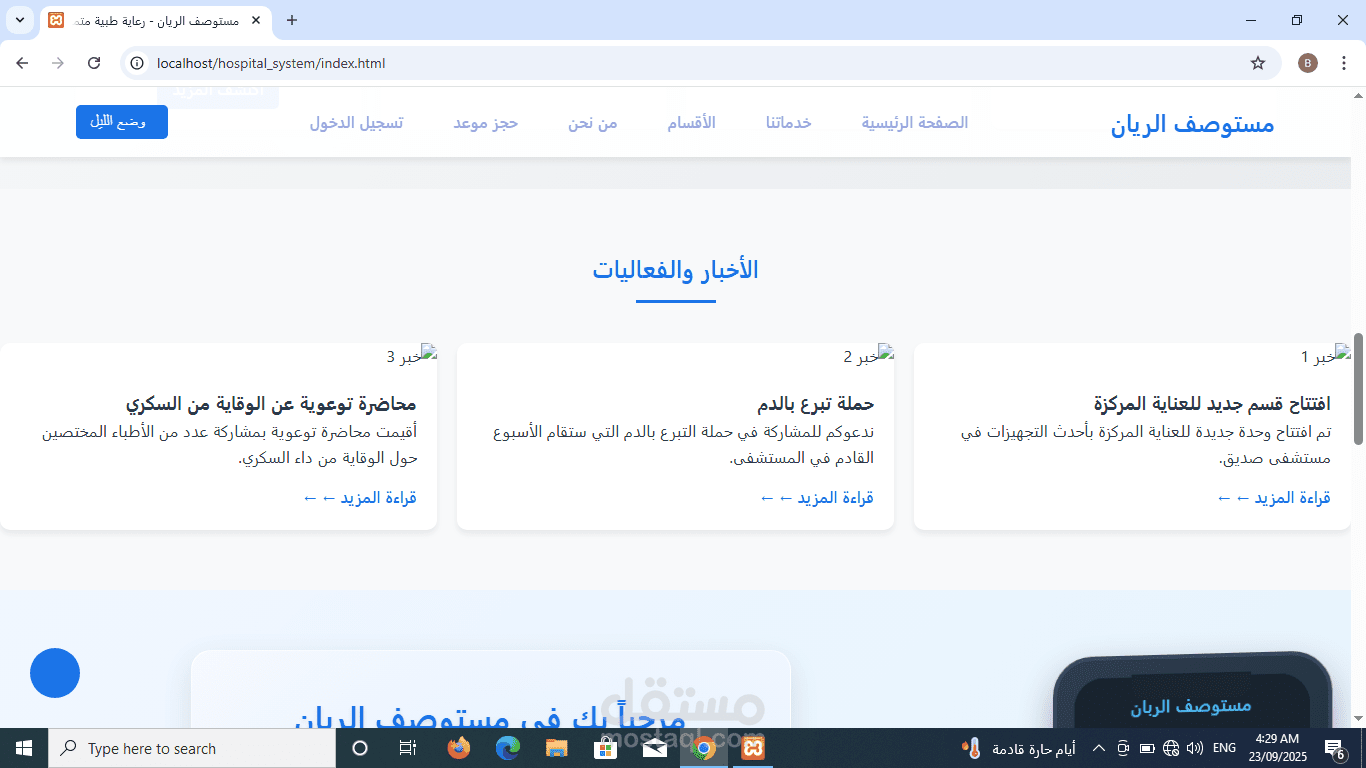The width and height of the screenshot is (1366, 768).
Task: Read more on افتتاح قسم جديد card
Action: tap(1274, 498)
